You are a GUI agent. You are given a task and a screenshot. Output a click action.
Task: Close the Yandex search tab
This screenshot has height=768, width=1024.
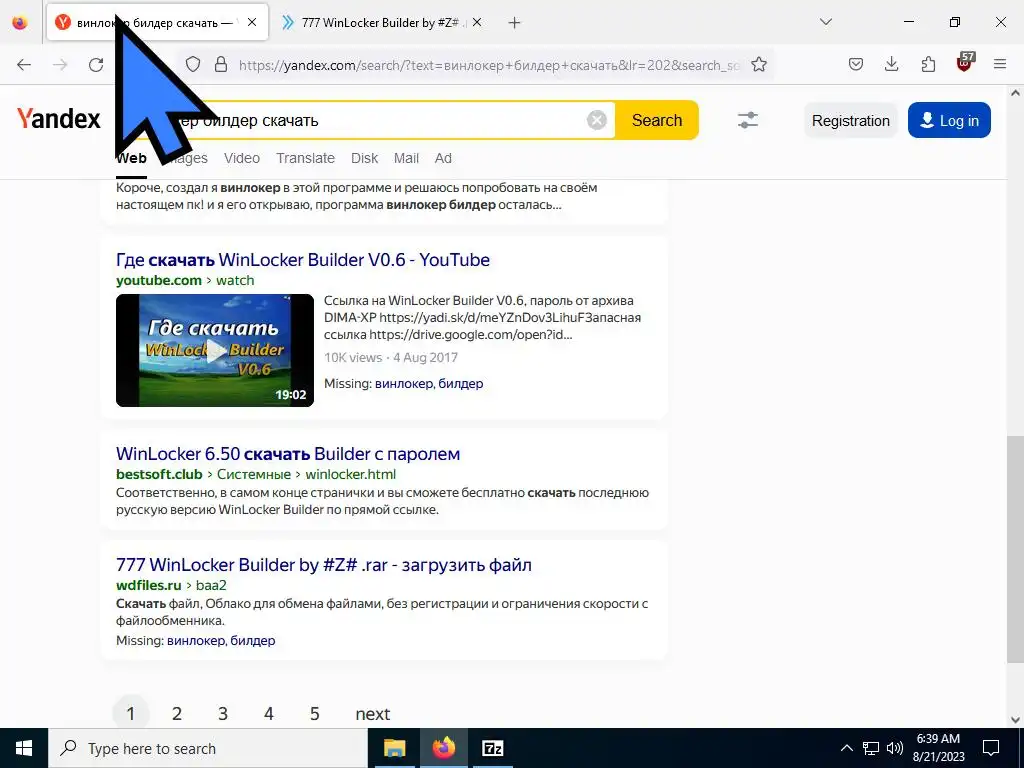point(252,22)
